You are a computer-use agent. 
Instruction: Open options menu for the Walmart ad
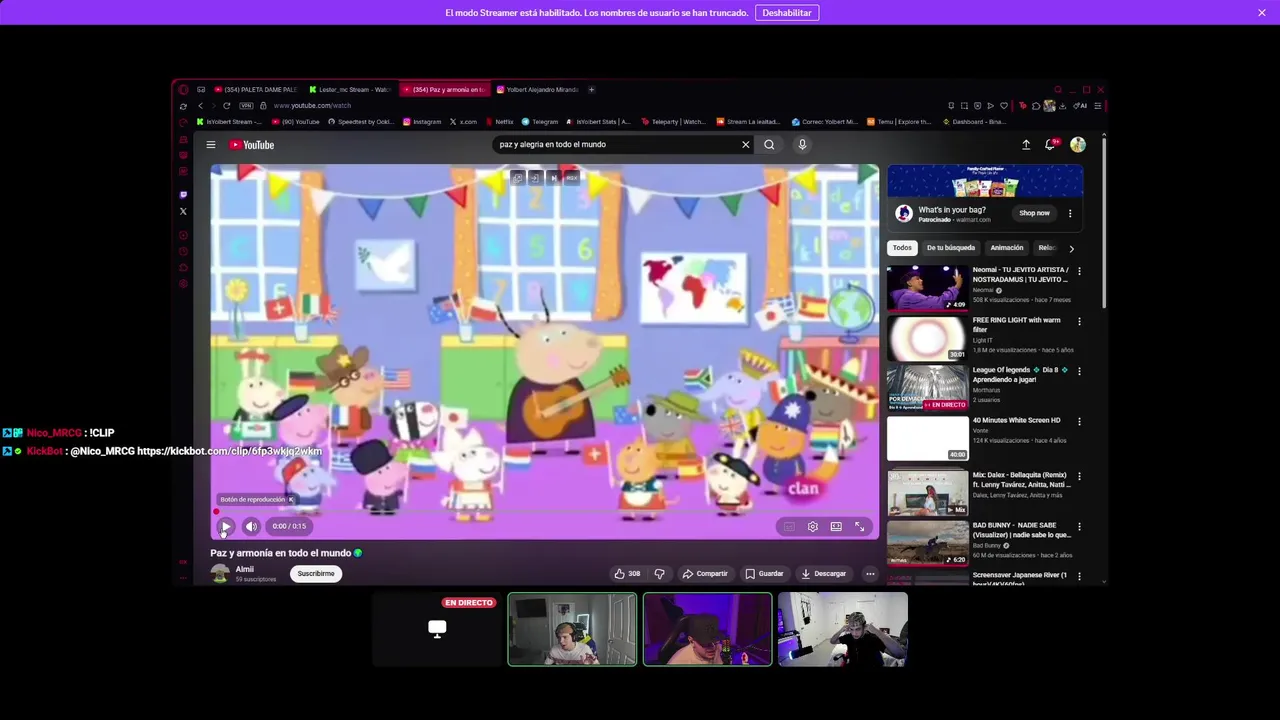[1070, 213]
